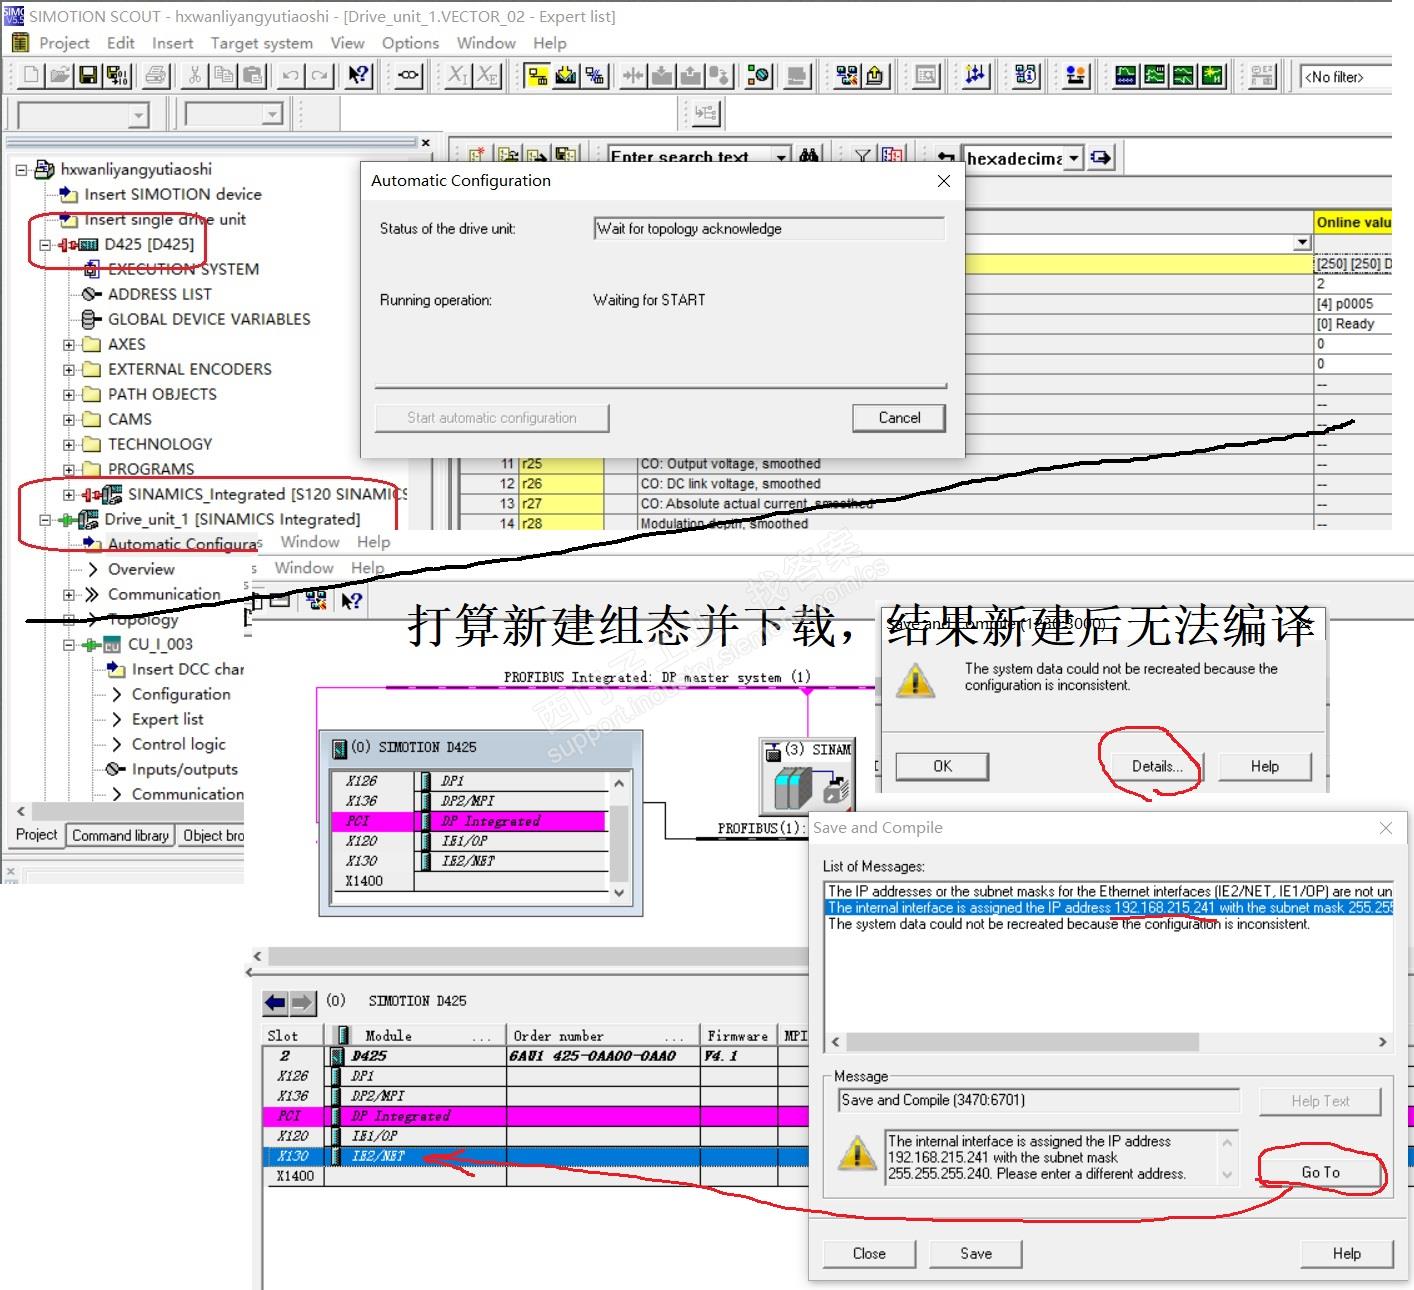
Task: Select ADDRESS LIST in project tree
Action: pos(160,294)
